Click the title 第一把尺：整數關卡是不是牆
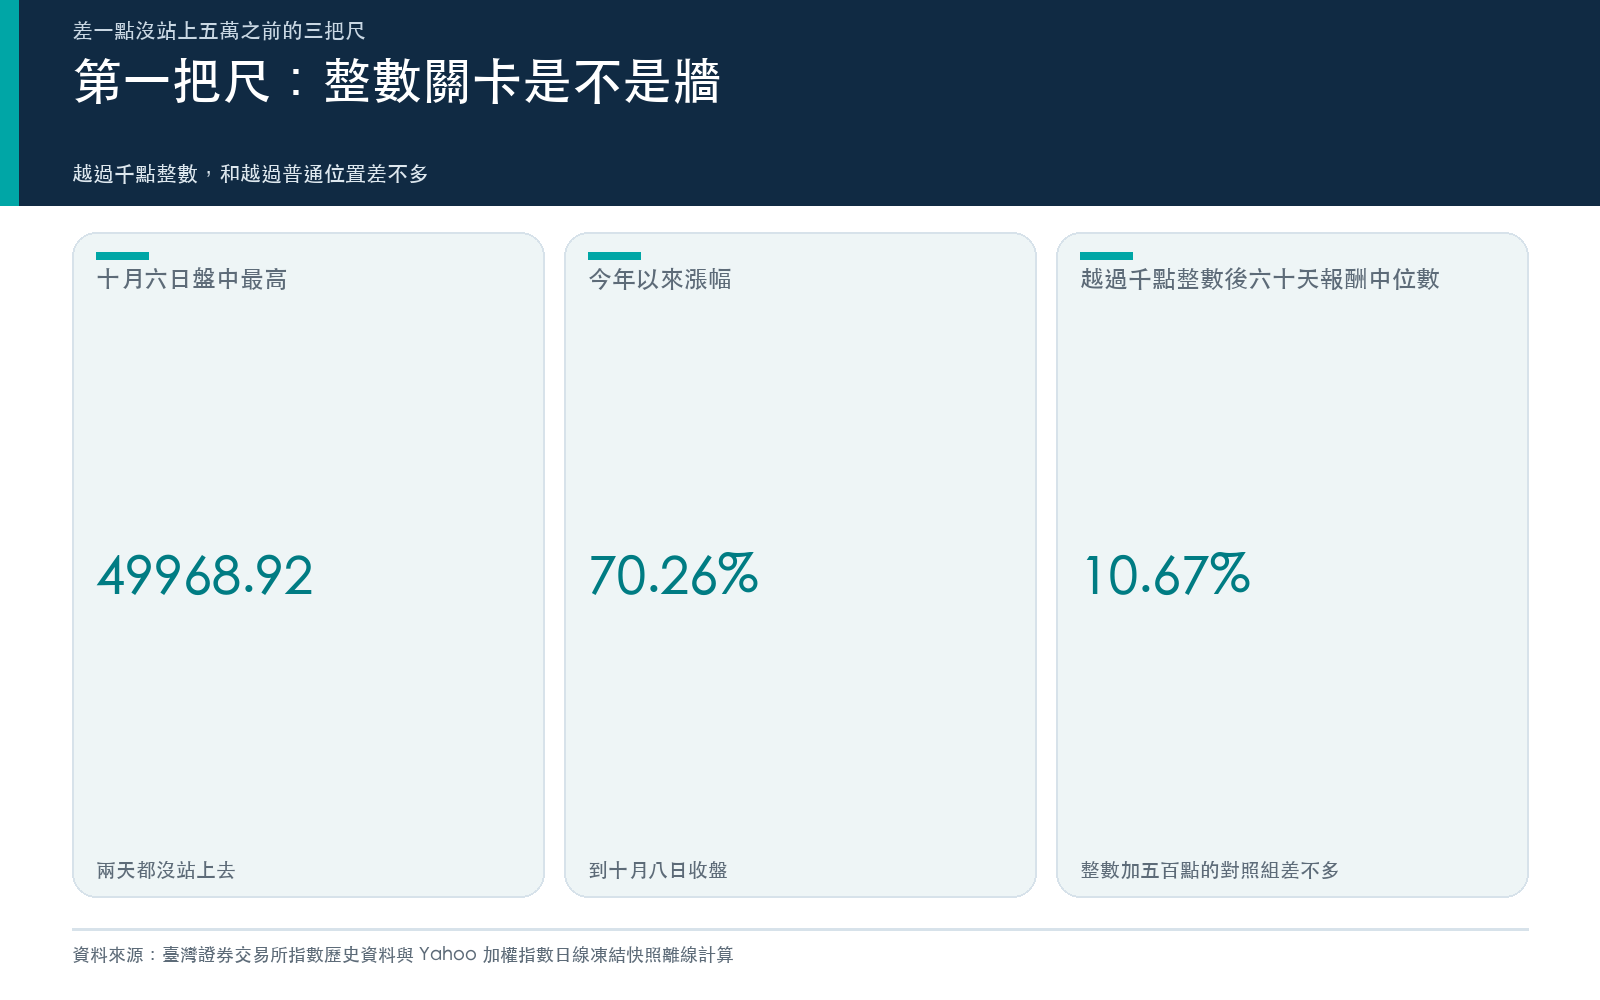Viewport: 1600px width, 1000px height. [397, 81]
